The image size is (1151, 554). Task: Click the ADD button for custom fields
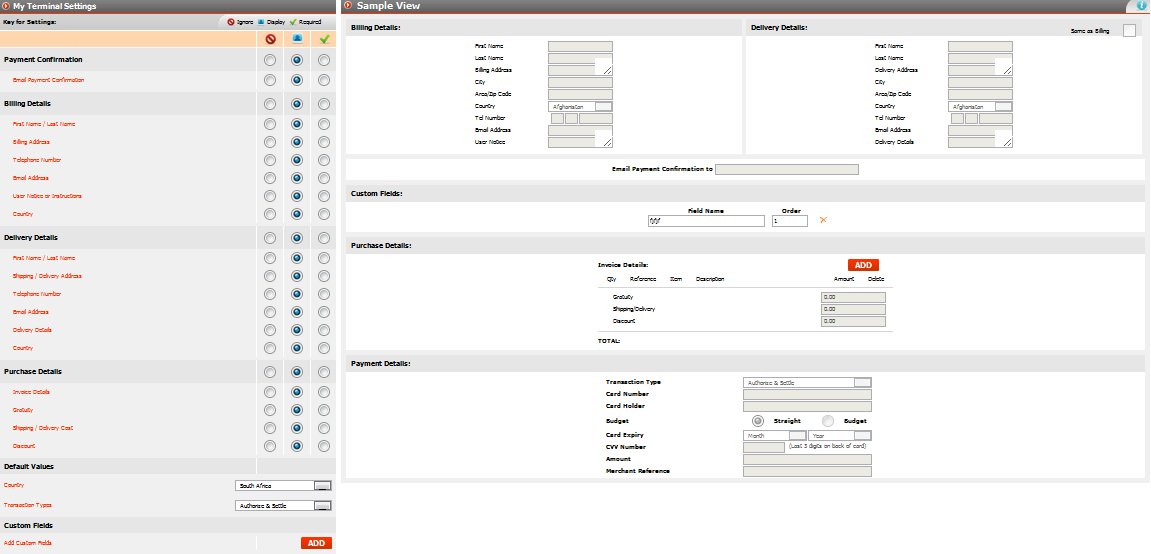(x=316, y=543)
